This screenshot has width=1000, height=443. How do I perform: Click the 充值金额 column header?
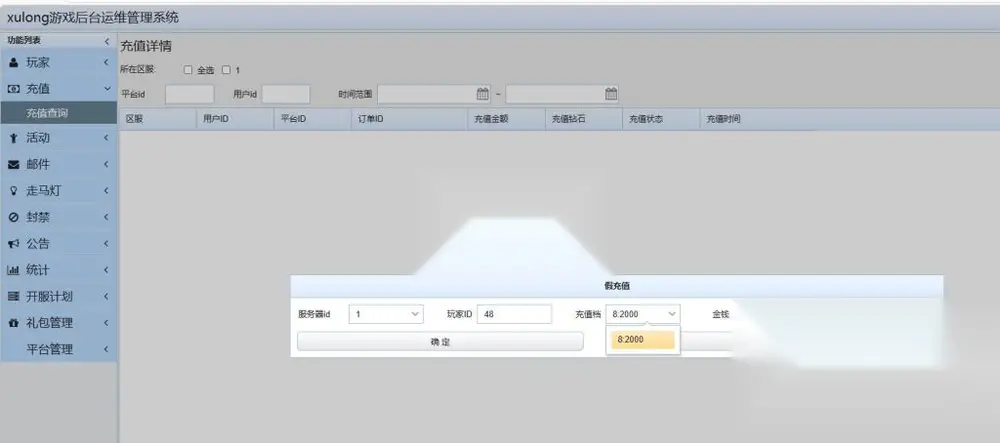[506, 119]
